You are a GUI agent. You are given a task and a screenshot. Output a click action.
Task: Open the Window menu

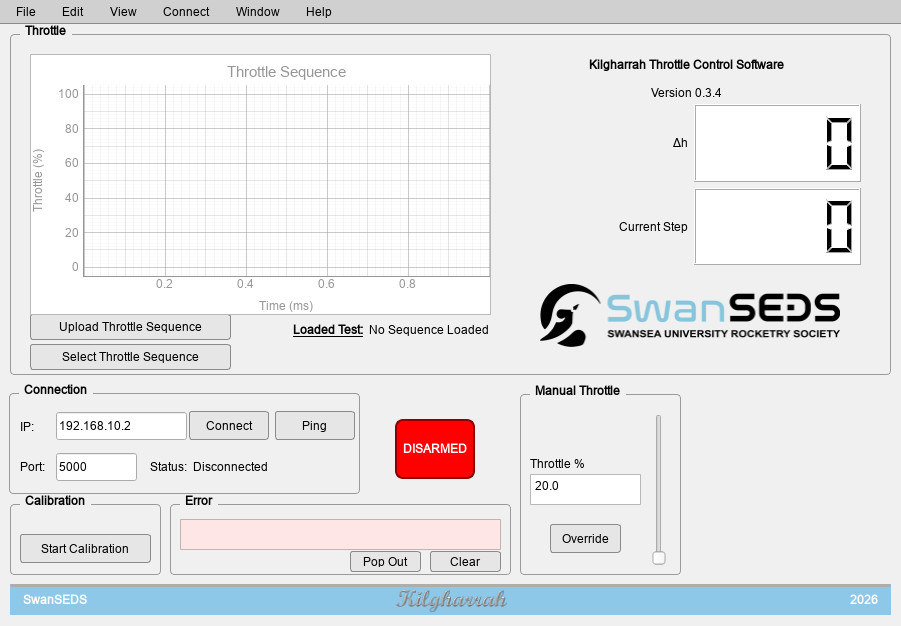[257, 11]
